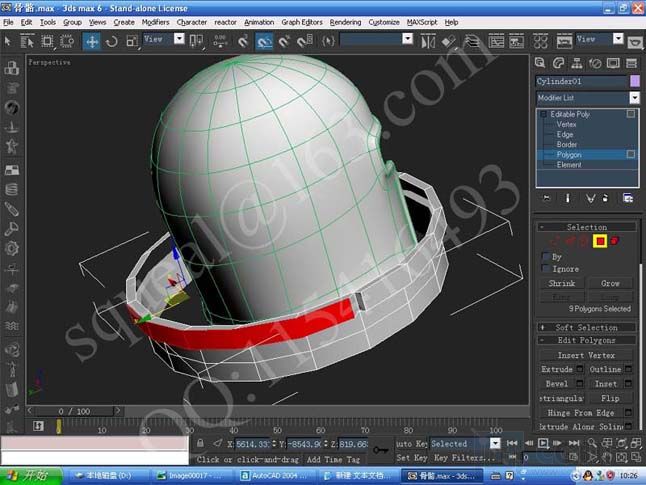Open the Material Editor icon
Screen dimensions: 646x485
point(540,42)
